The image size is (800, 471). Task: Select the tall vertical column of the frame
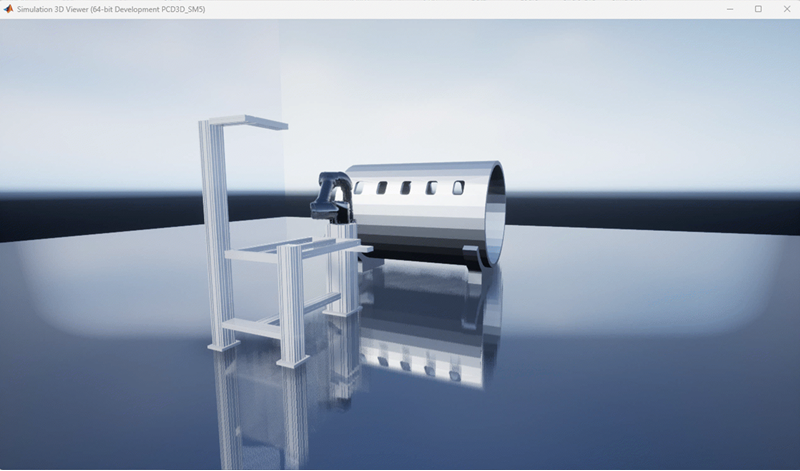(x=215, y=230)
